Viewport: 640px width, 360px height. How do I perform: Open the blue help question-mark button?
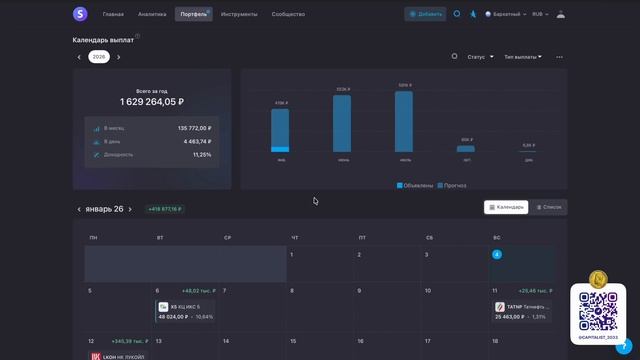coord(624,347)
